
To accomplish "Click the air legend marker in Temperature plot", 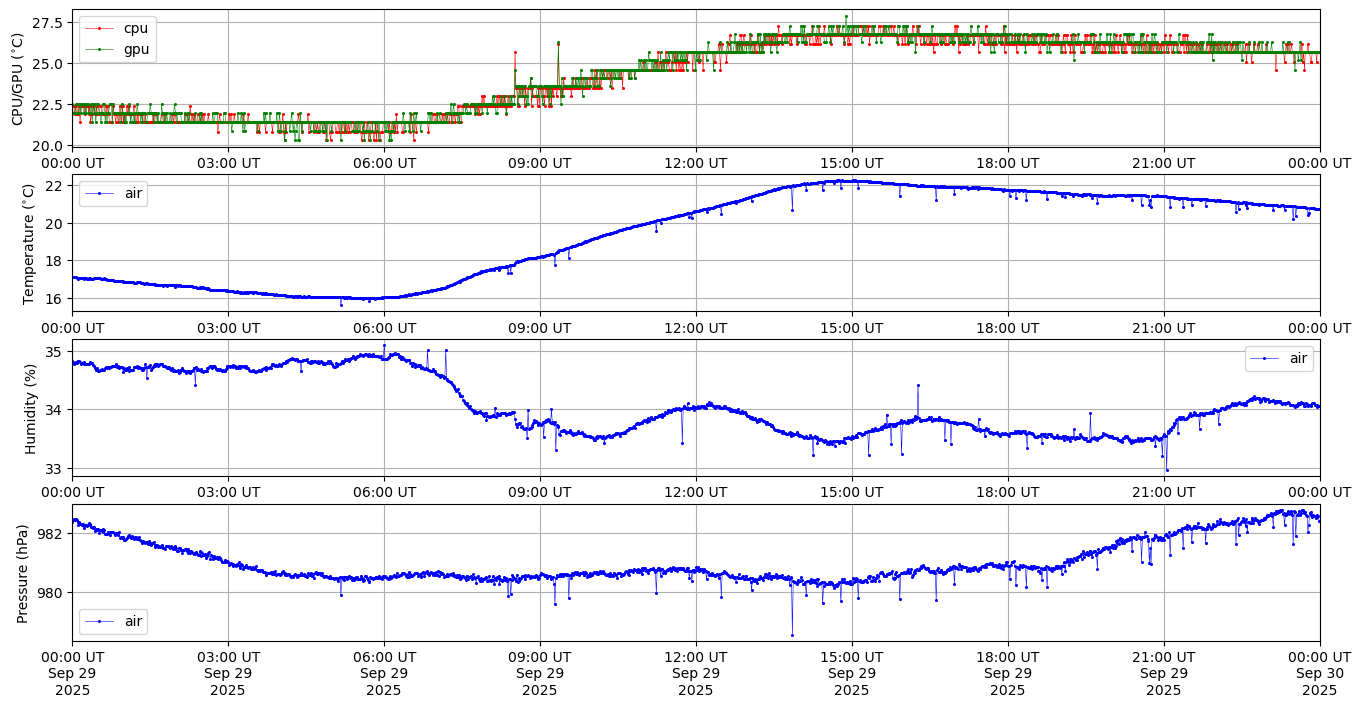I will (100, 193).
